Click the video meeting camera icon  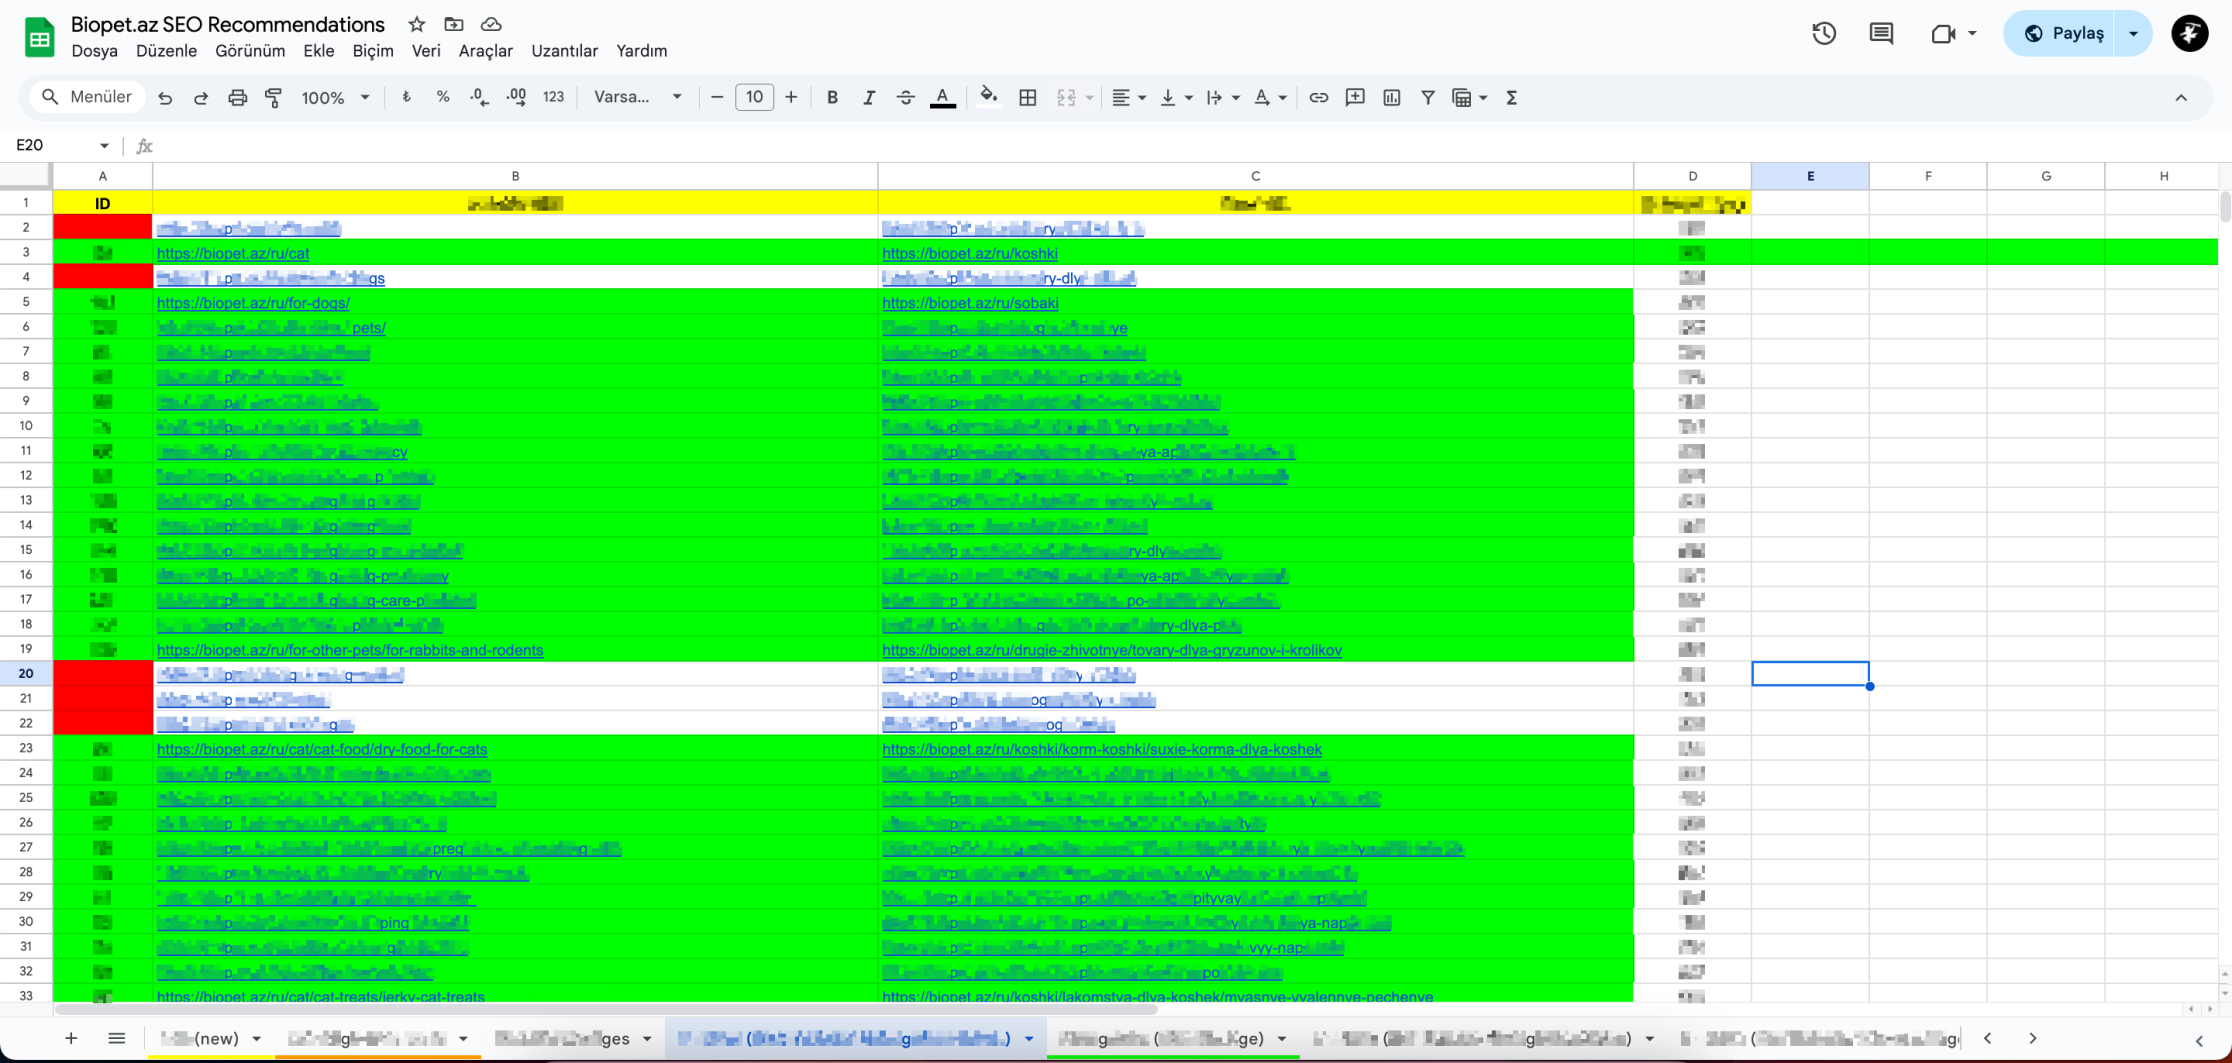point(1942,33)
